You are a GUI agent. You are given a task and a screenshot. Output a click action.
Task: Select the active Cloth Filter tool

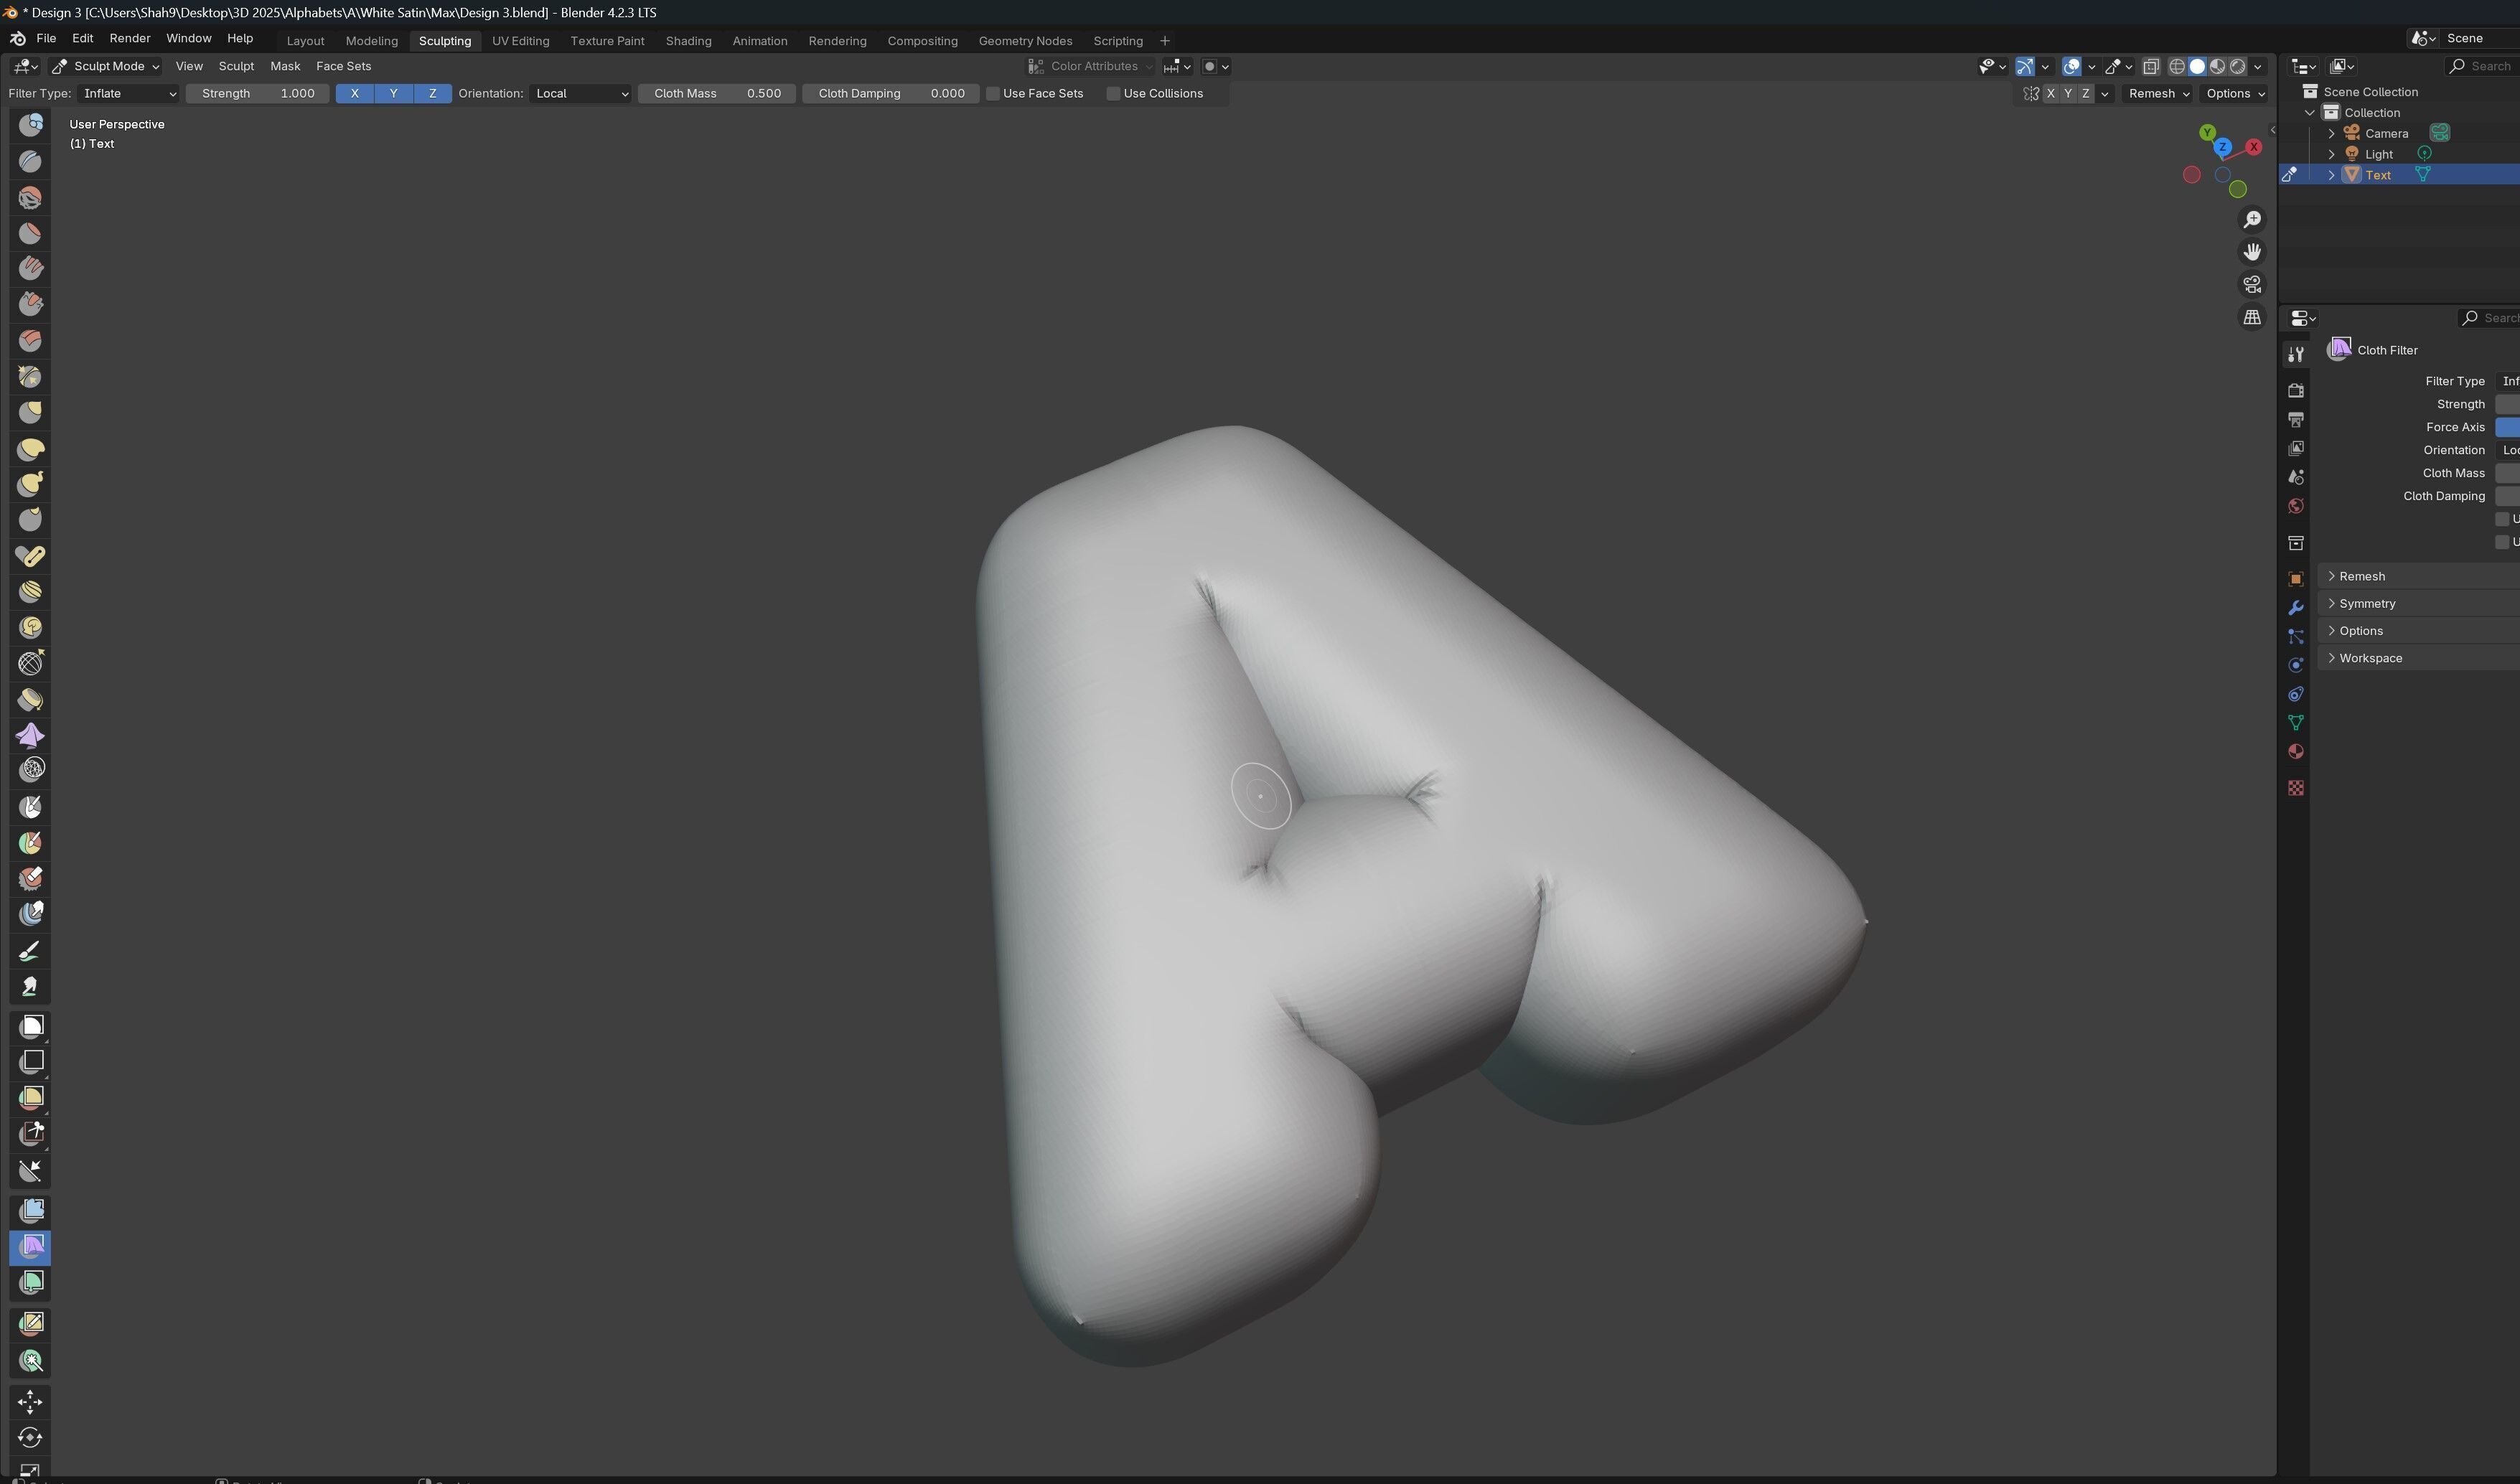click(30, 1247)
